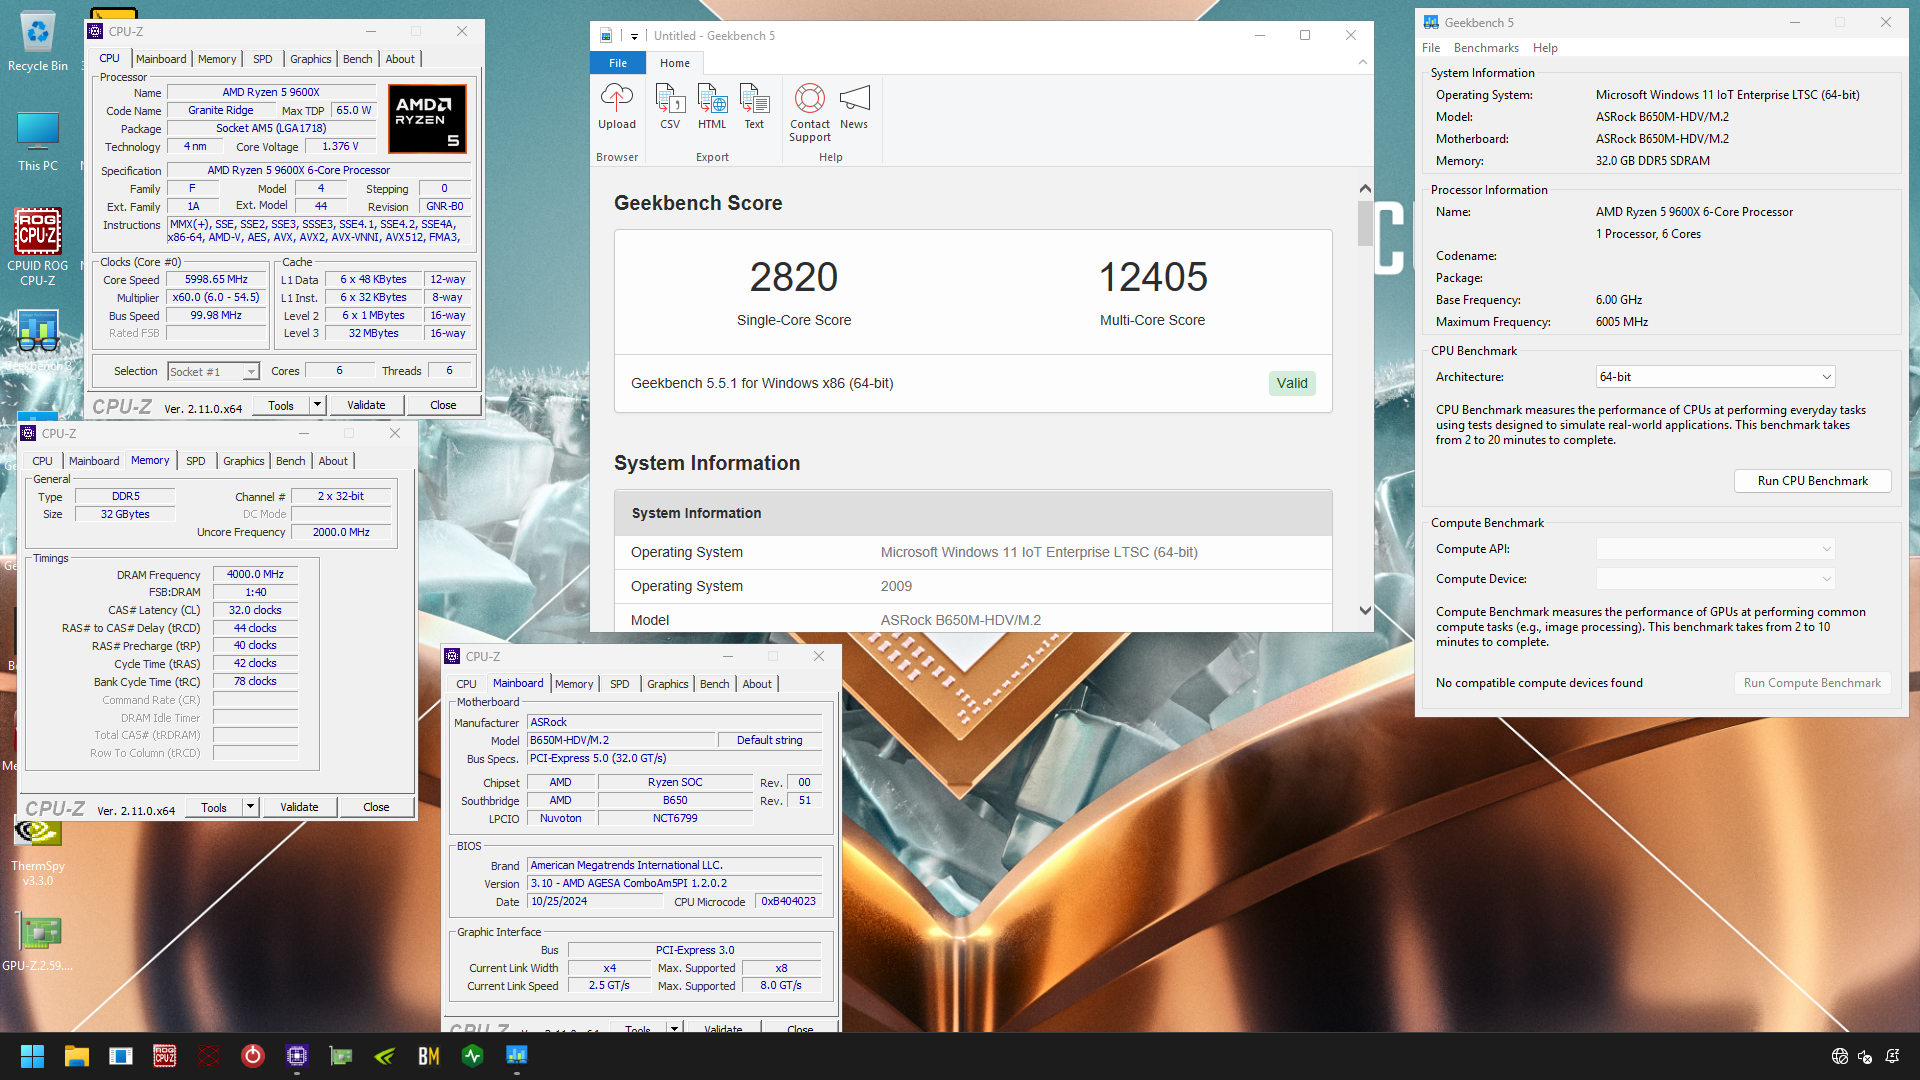1920x1080 pixels.
Task: Click Validate in Memory CPU-Z window
Action: click(299, 807)
